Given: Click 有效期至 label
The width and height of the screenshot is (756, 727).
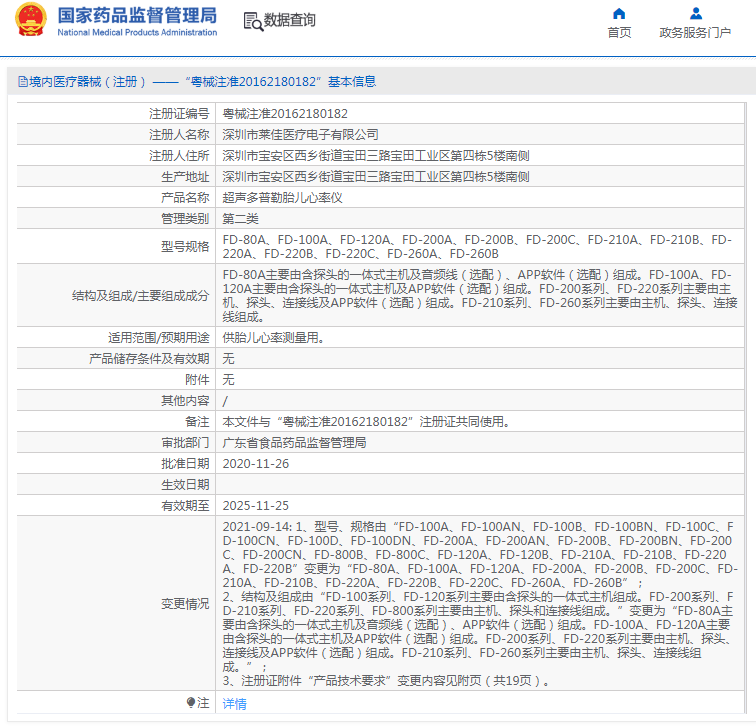Looking at the screenshot, I should click(185, 506).
